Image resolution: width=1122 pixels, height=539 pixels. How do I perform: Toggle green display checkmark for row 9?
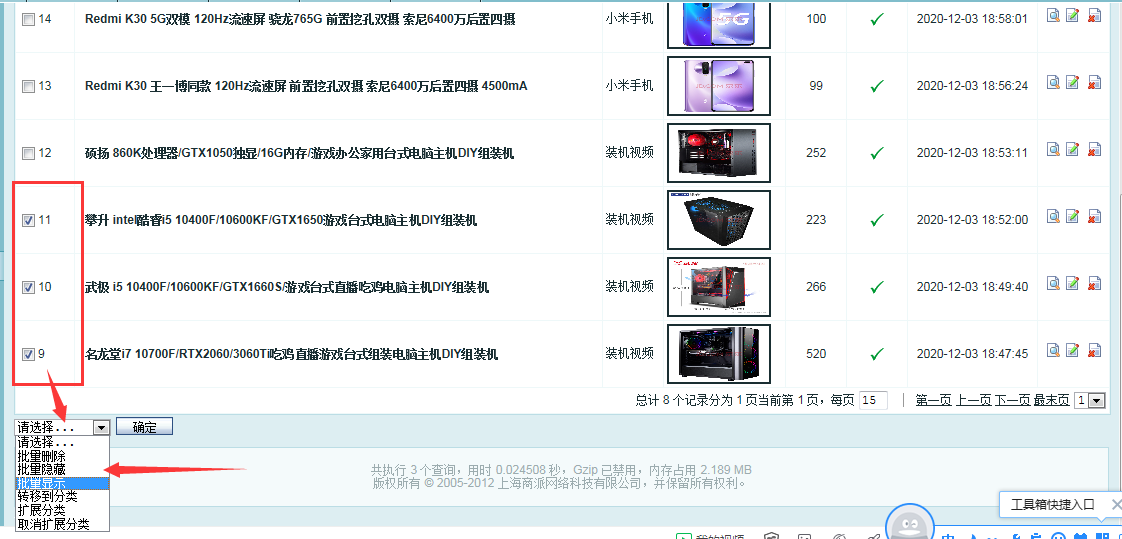click(877, 354)
